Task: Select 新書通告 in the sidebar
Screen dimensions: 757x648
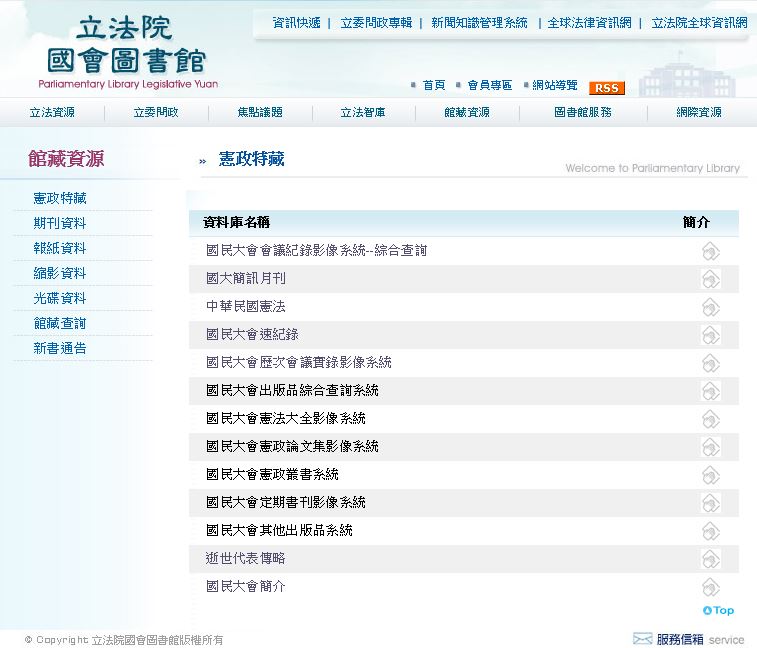Action: (x=60, y=349)
